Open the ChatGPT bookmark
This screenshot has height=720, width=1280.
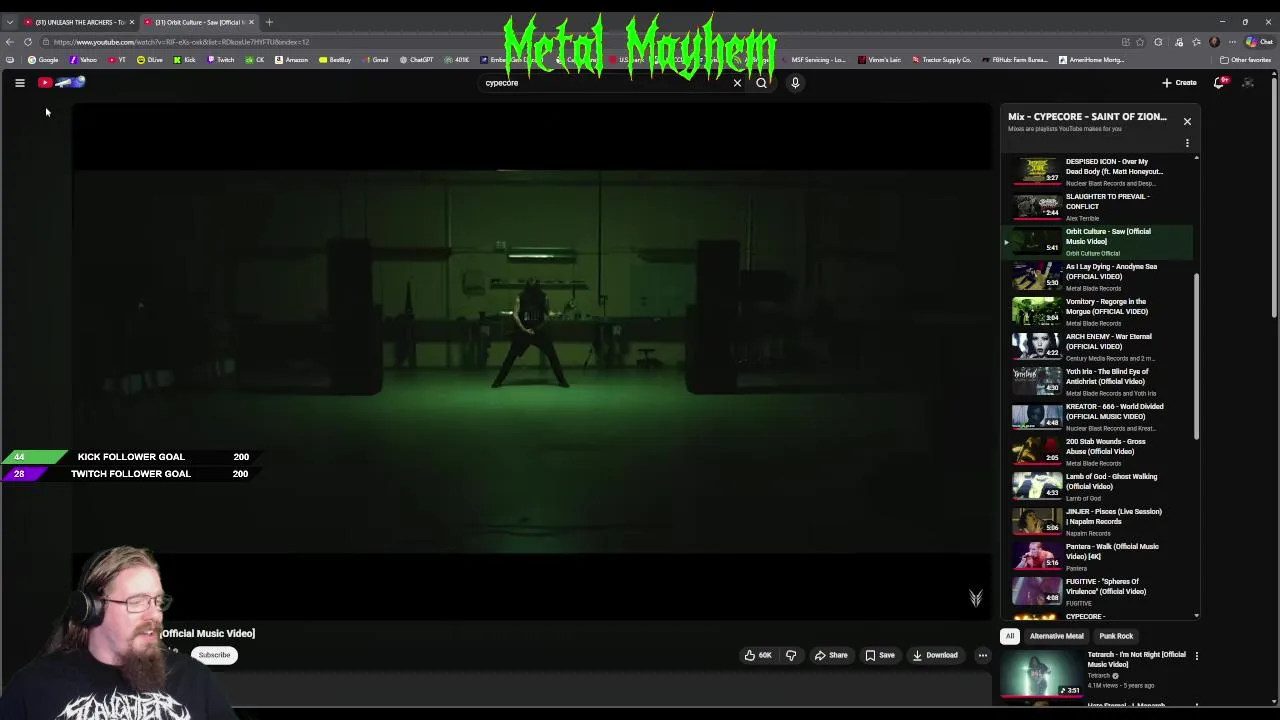click(416, 60)
